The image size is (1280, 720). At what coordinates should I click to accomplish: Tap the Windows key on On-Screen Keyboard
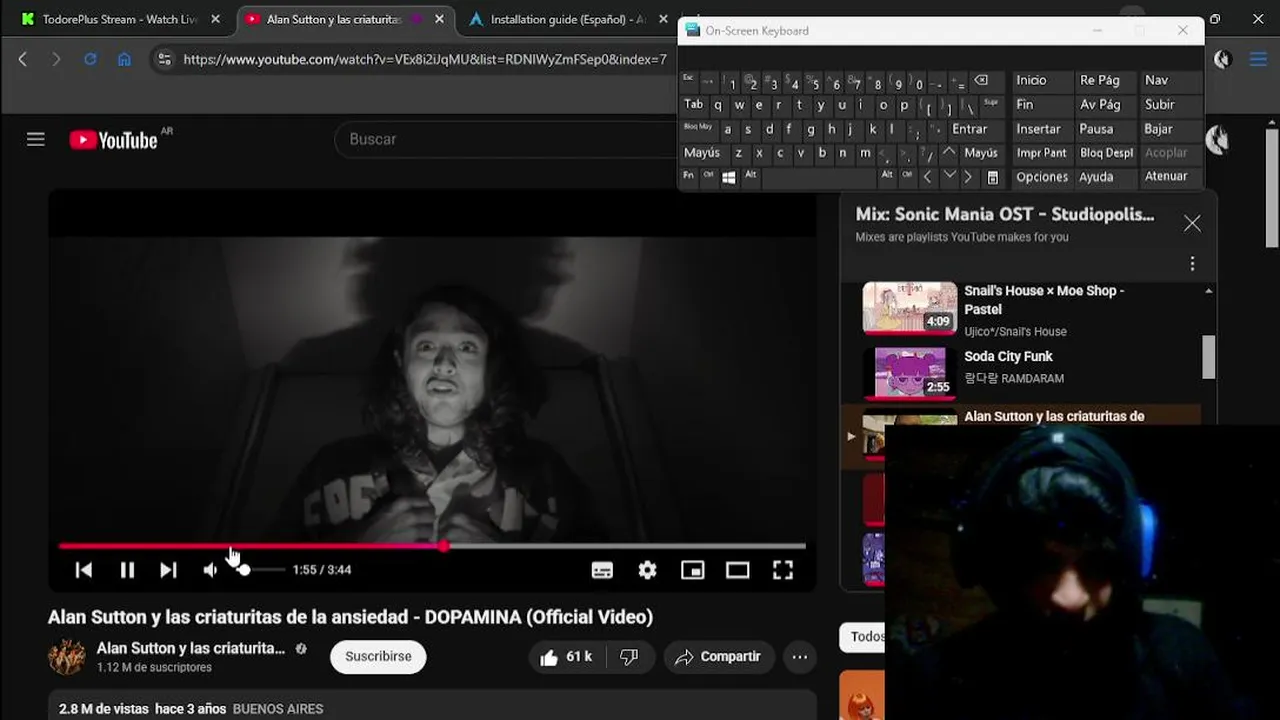coord(729,177)
